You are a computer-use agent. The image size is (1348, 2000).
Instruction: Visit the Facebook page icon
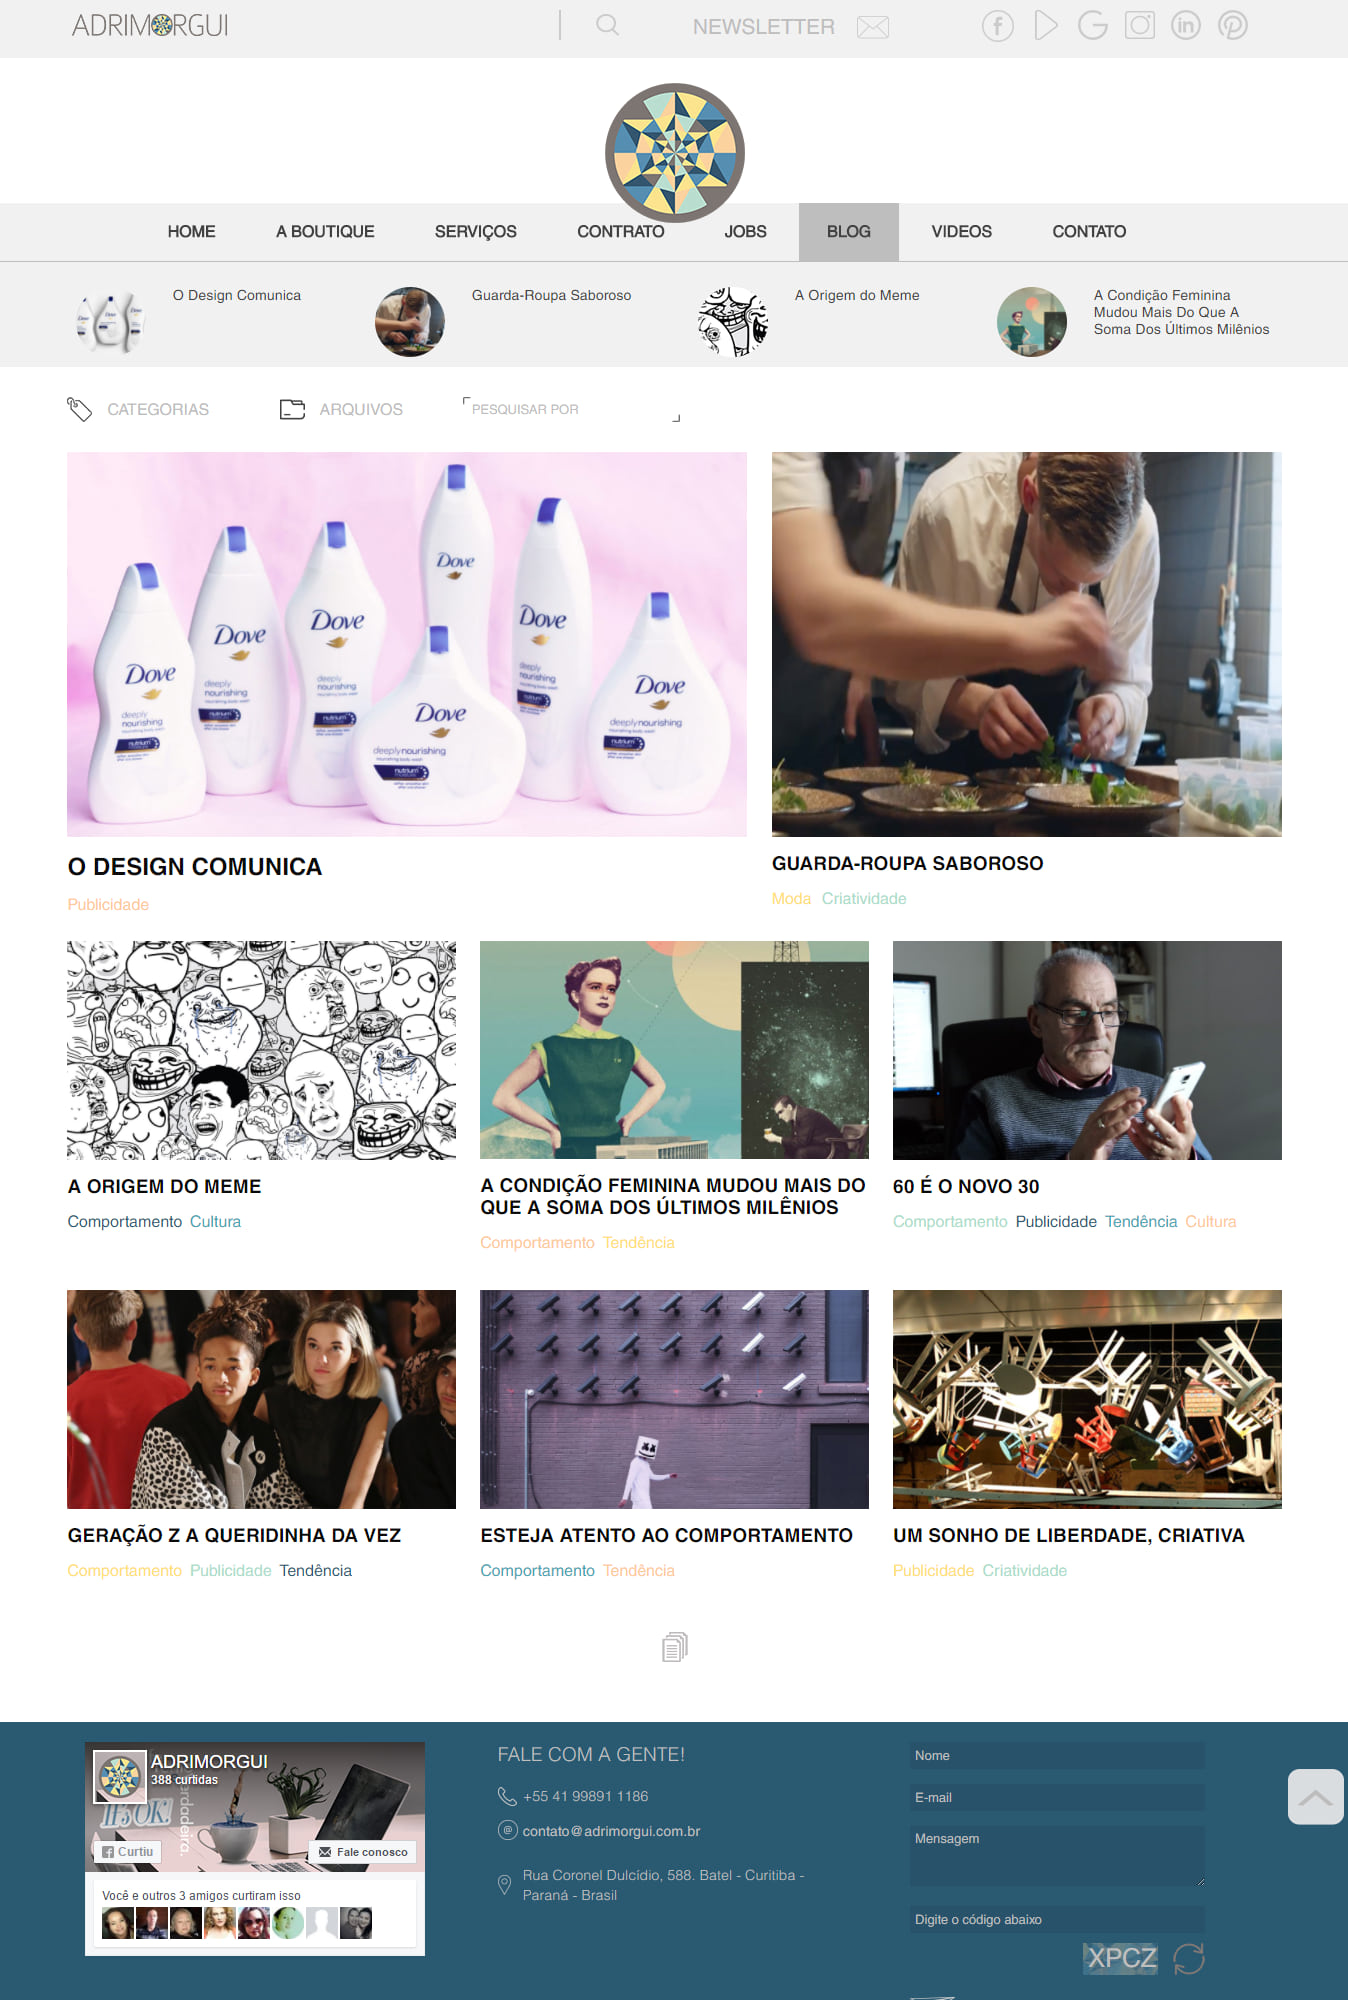[997, 25]
